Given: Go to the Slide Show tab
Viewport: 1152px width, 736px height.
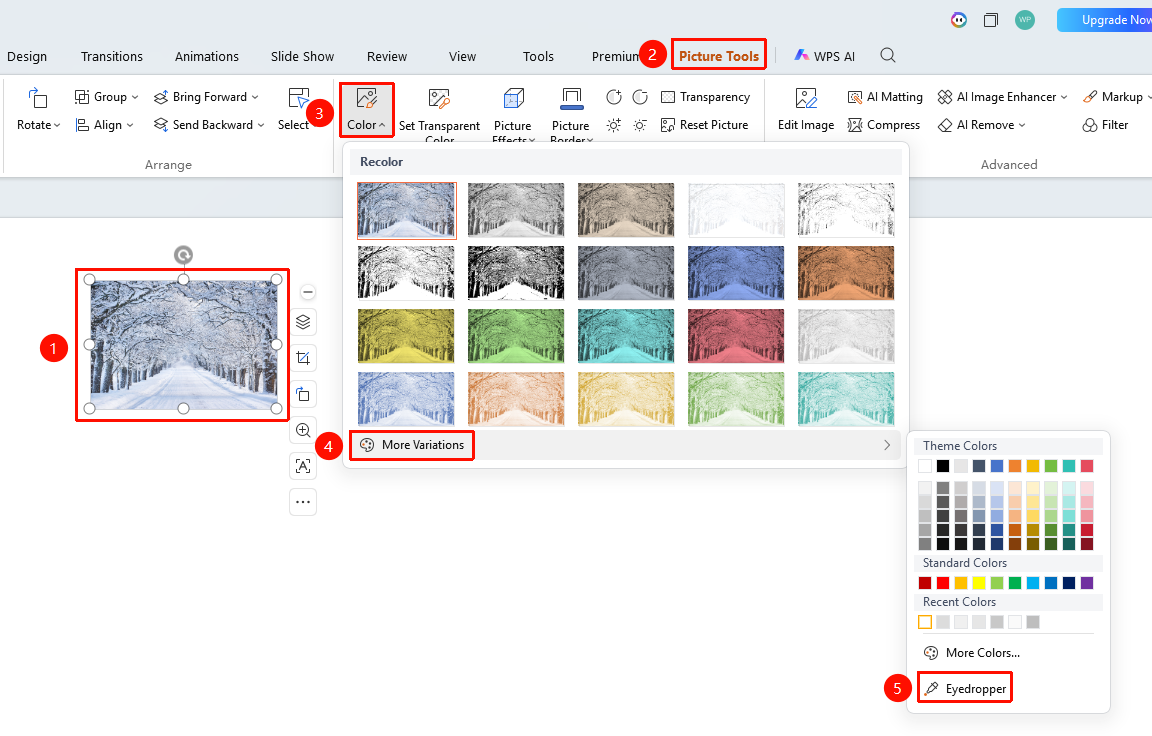Looking at the screenshot, I should click(302, 57).
